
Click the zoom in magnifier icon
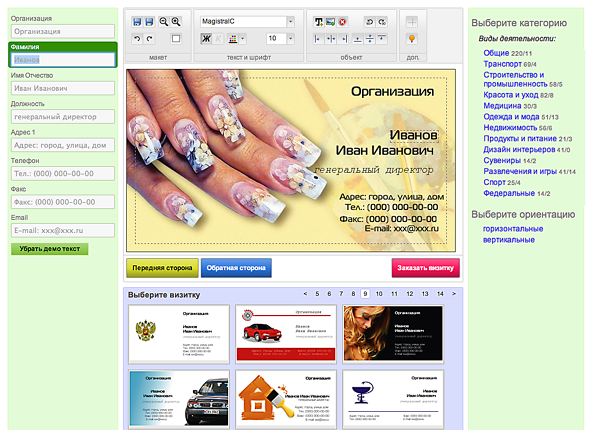point(176,22)
